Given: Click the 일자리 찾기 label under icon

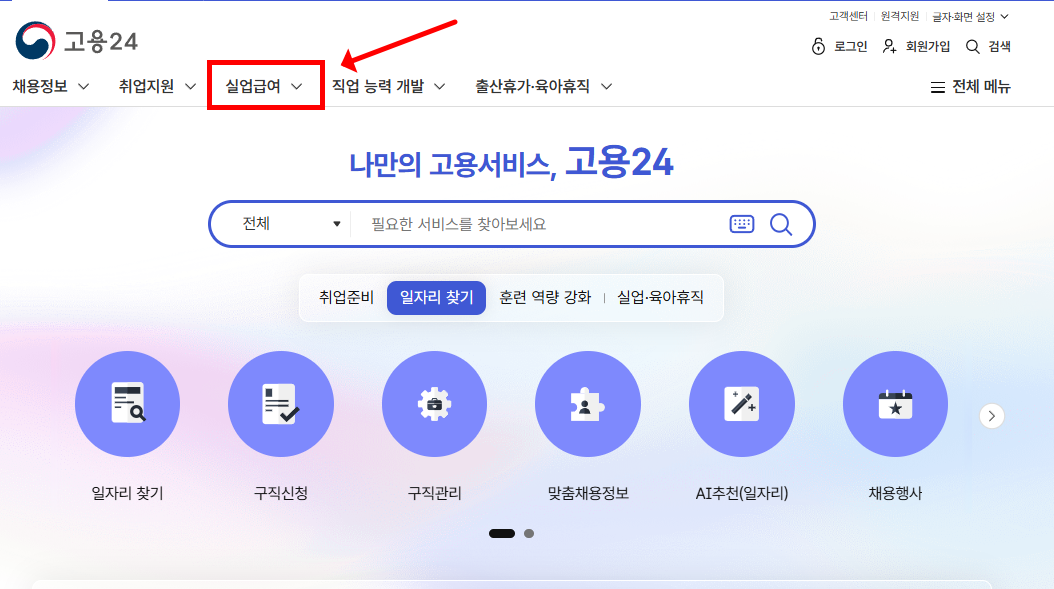Looking at the screenshot, I should pos(128,494).
